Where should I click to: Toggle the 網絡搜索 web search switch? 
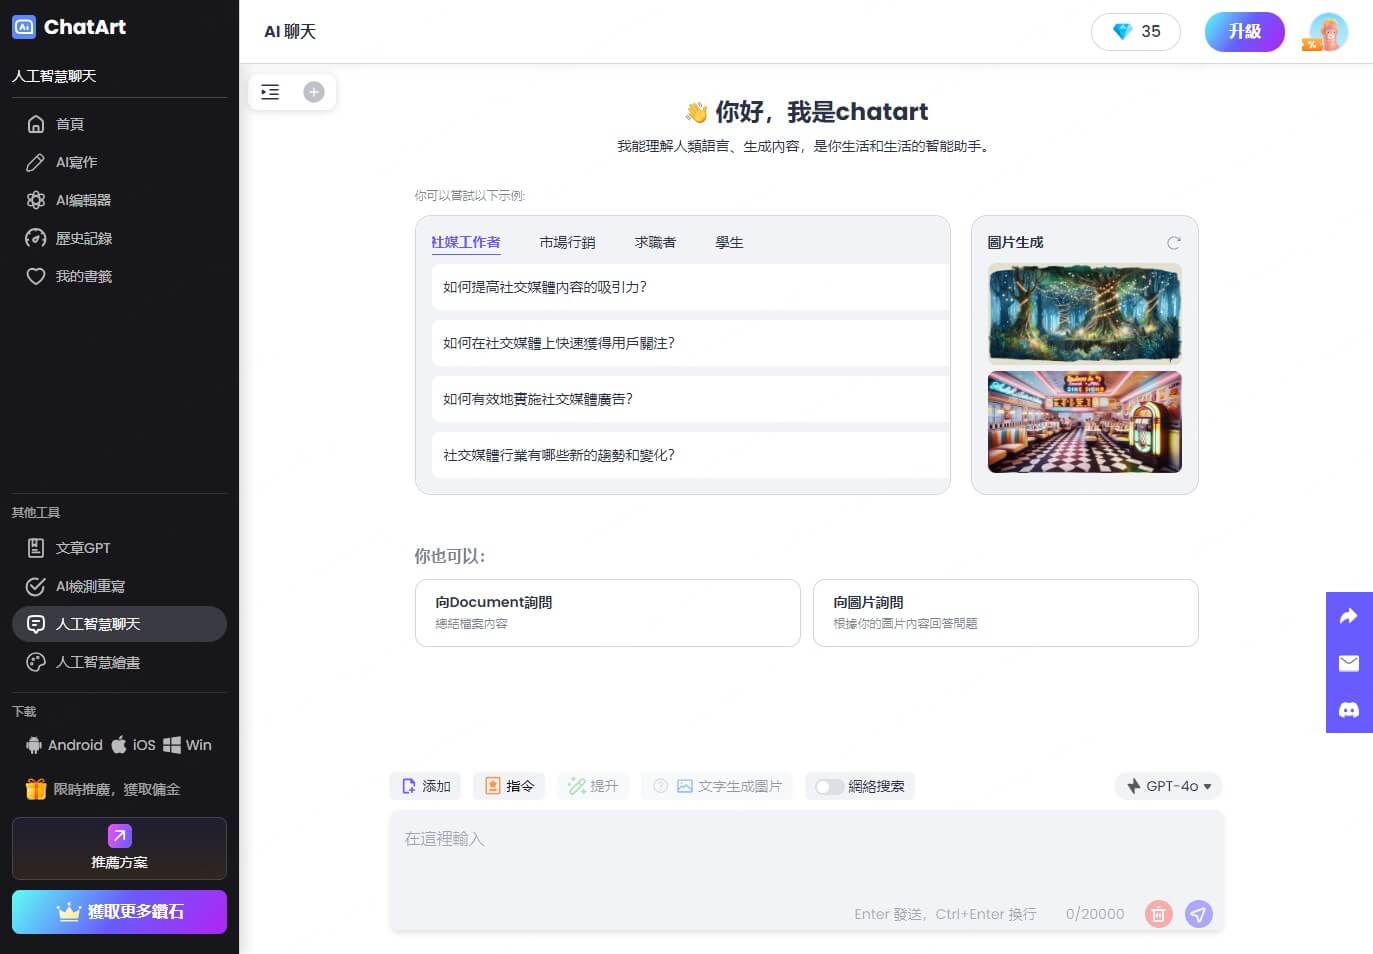click(829, 787)
